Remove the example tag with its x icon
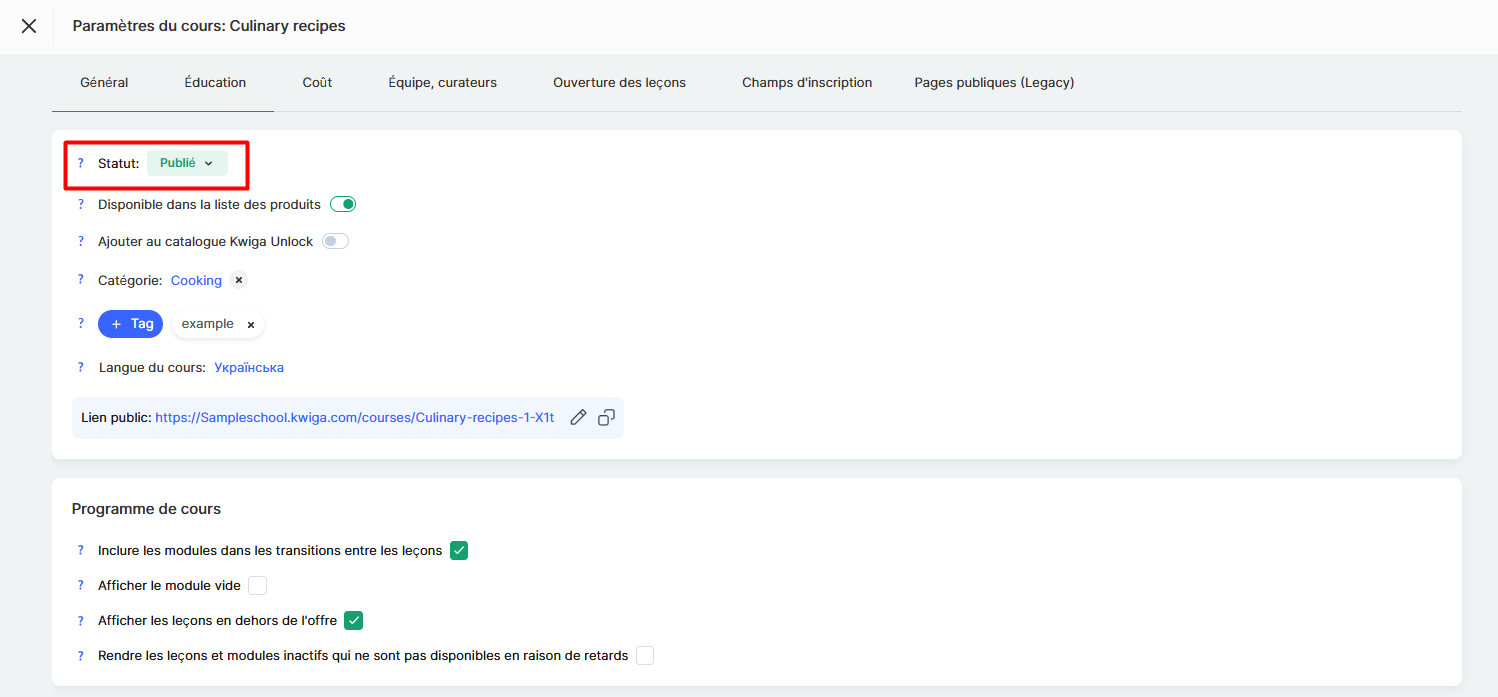The width and height of the screenshot is (1498, 697). 251,324
